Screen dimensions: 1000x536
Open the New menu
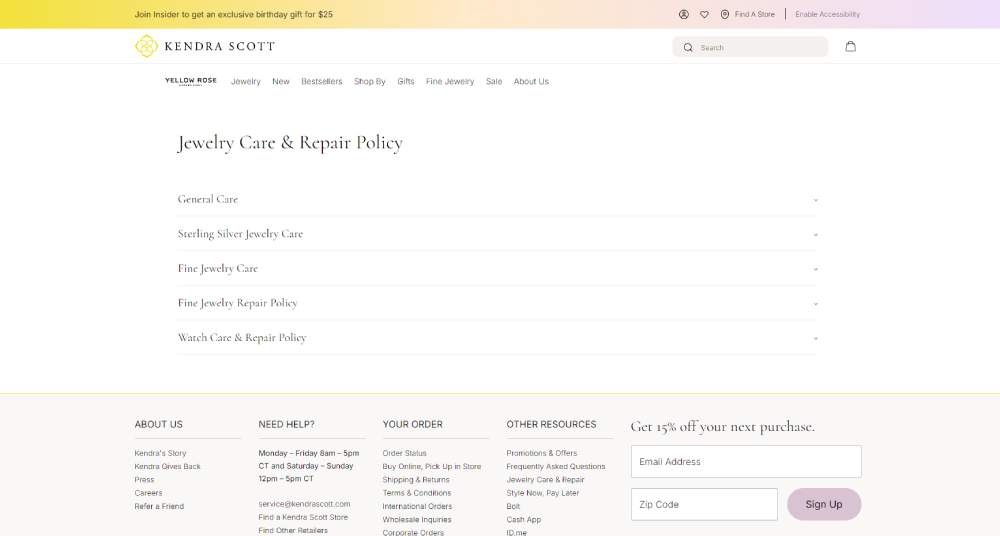pos(281,82)
